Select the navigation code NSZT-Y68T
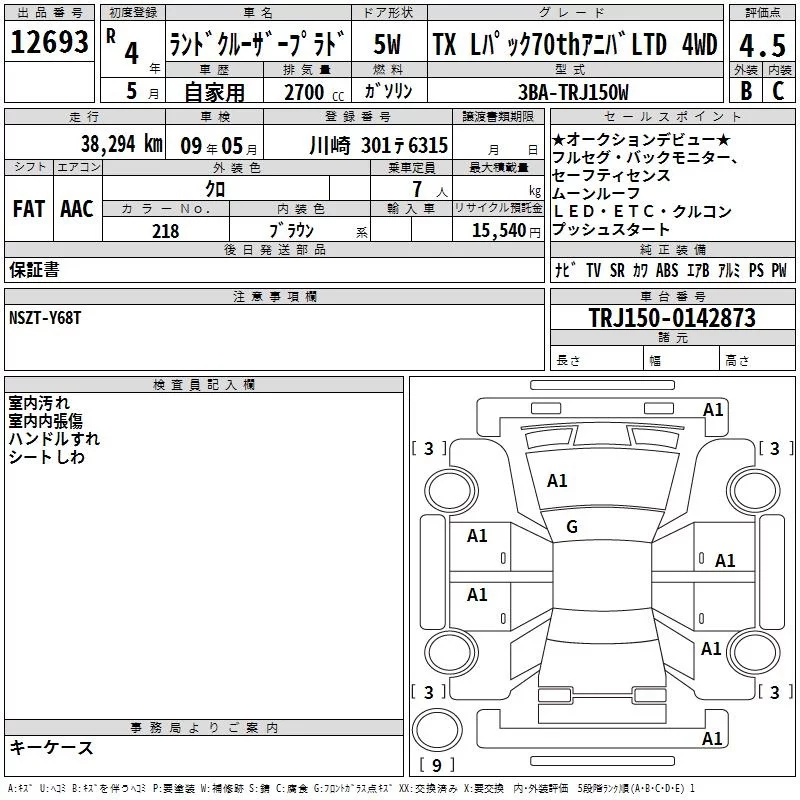 pos(45,318)
